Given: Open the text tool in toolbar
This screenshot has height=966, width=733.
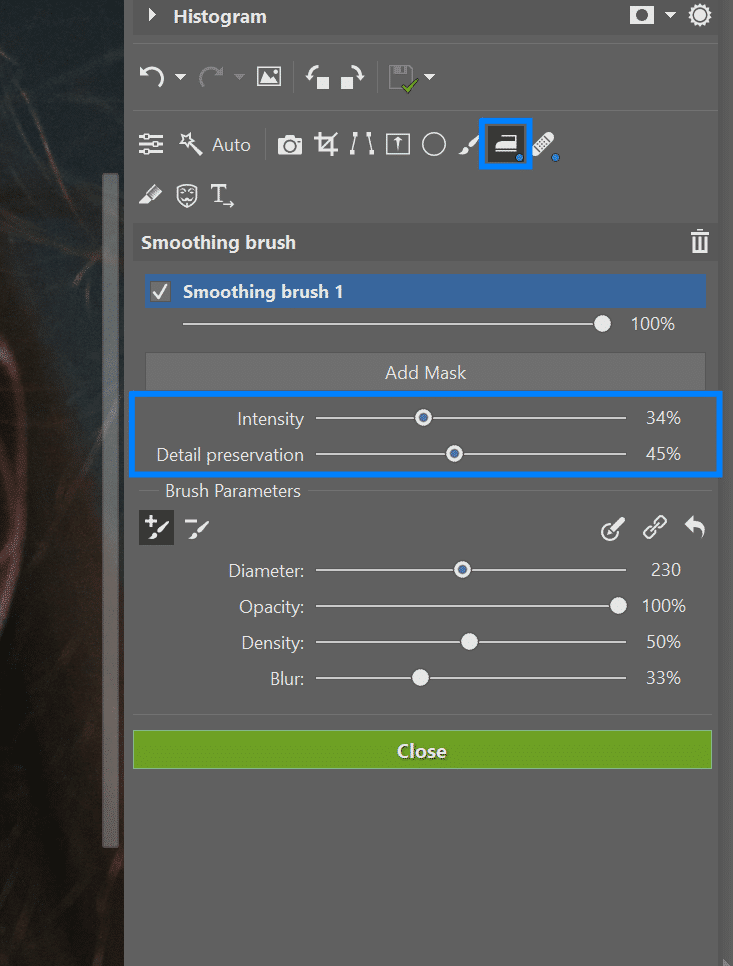Looking at the screenshot, I should point(222,195).
